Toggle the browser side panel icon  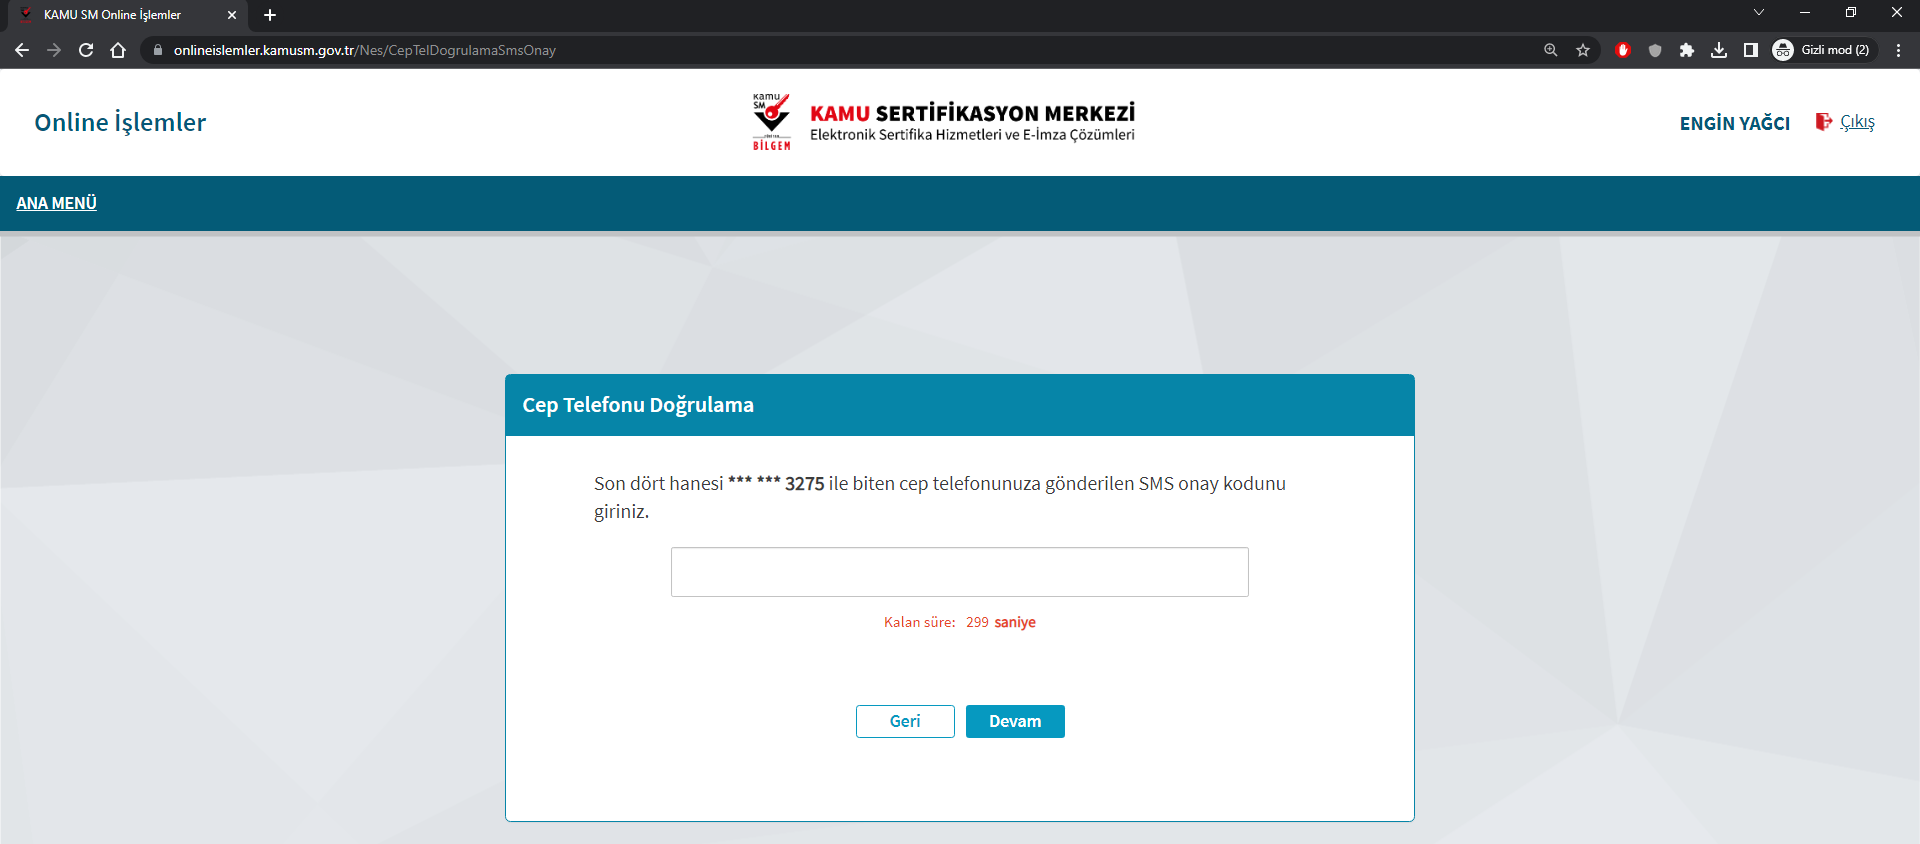[1751, 50]
